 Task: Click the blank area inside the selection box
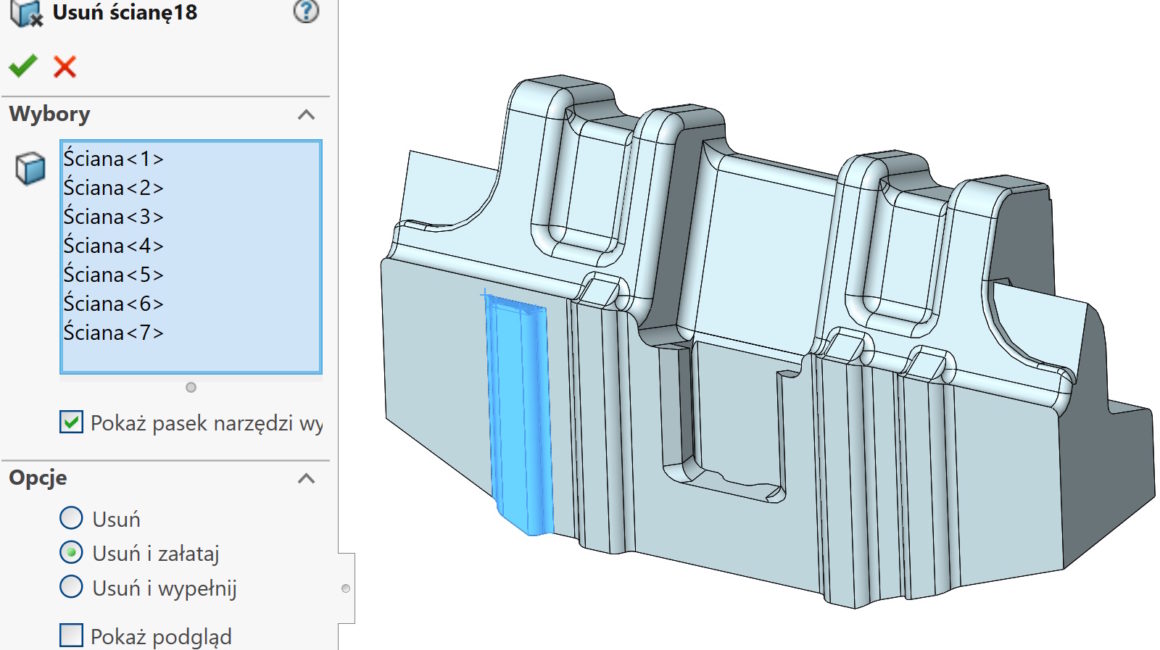click(x=190, y=357)
